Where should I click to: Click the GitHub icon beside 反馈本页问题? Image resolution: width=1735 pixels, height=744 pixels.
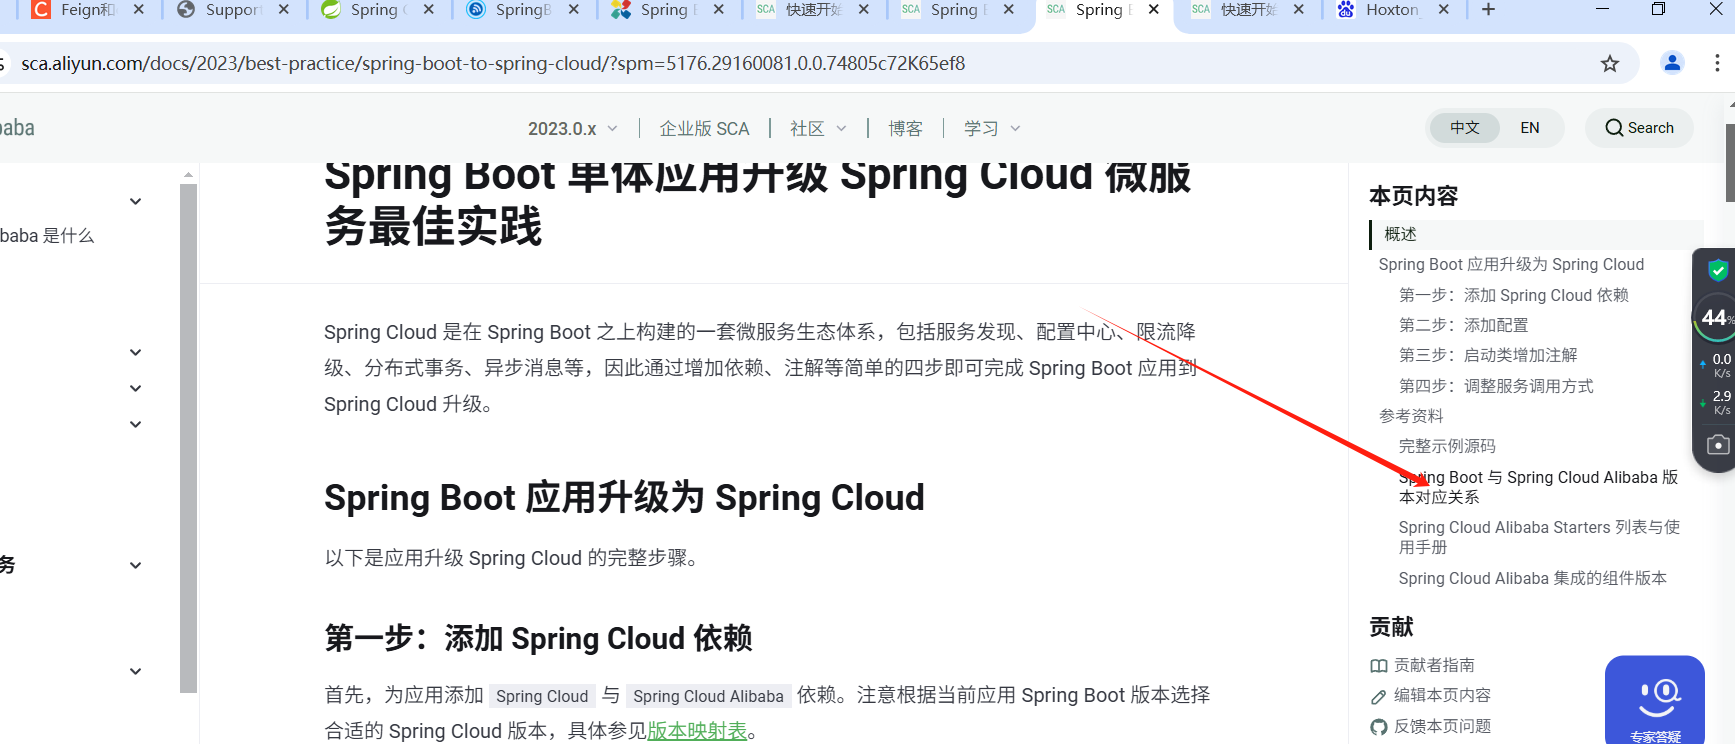pos(1379,727)
